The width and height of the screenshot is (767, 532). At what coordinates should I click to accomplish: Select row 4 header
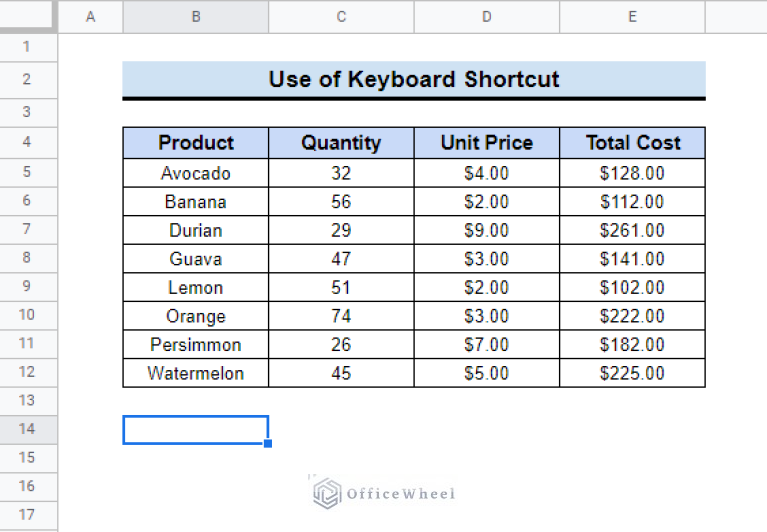click(x=28, y=142)
